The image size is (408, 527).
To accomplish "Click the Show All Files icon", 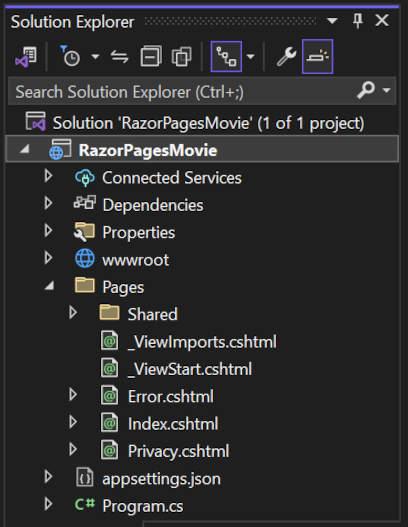I will pyautogui.click(x=181, y=56).
